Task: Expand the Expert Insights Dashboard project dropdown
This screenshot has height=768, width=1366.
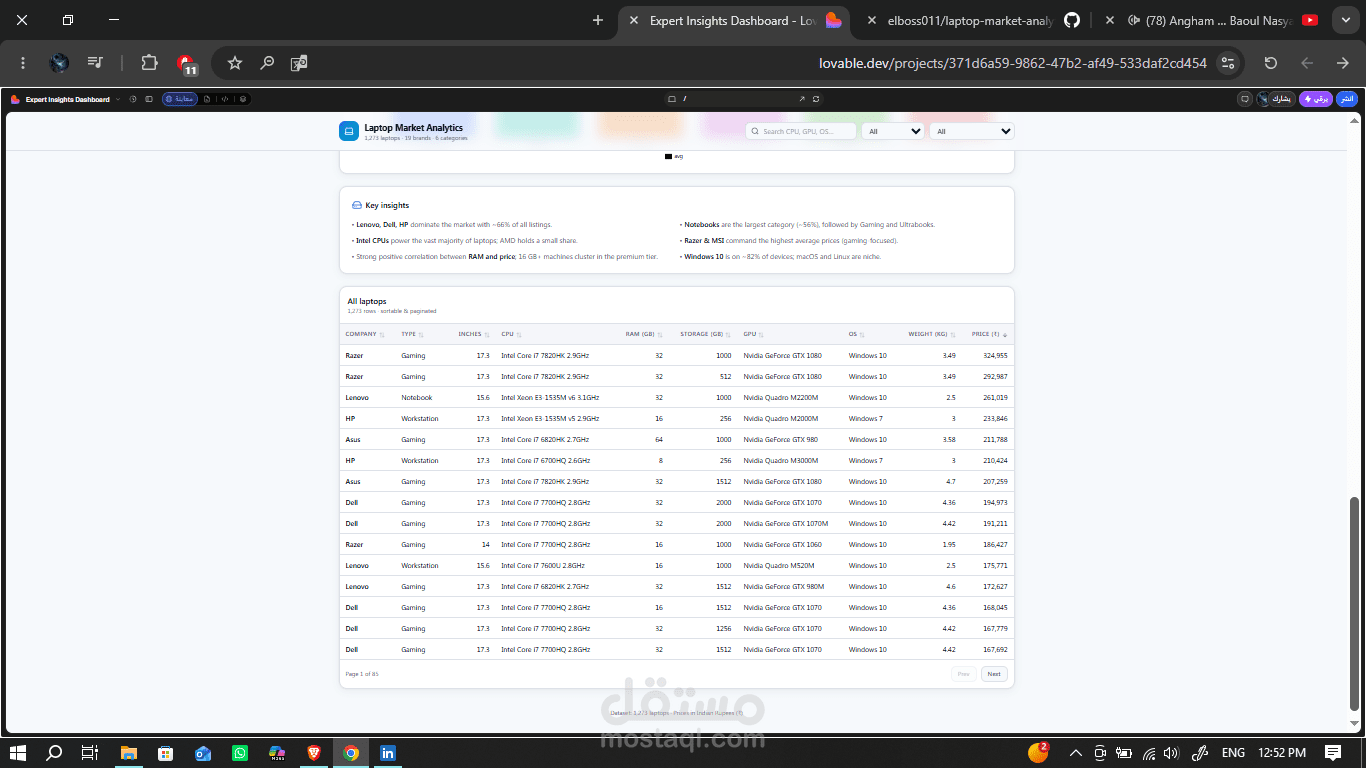Action: pyautogui.click(x=118, y=99)
